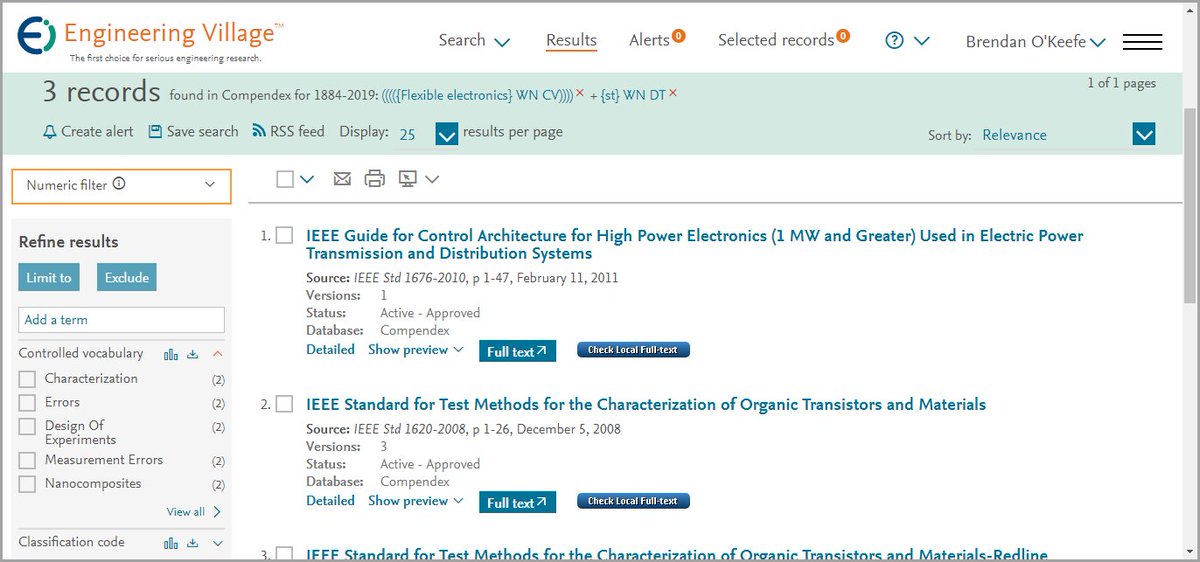Toggle the select-all records checkbox
The width and height of the screenshot is (1200, 562).
tap(285, 179)
